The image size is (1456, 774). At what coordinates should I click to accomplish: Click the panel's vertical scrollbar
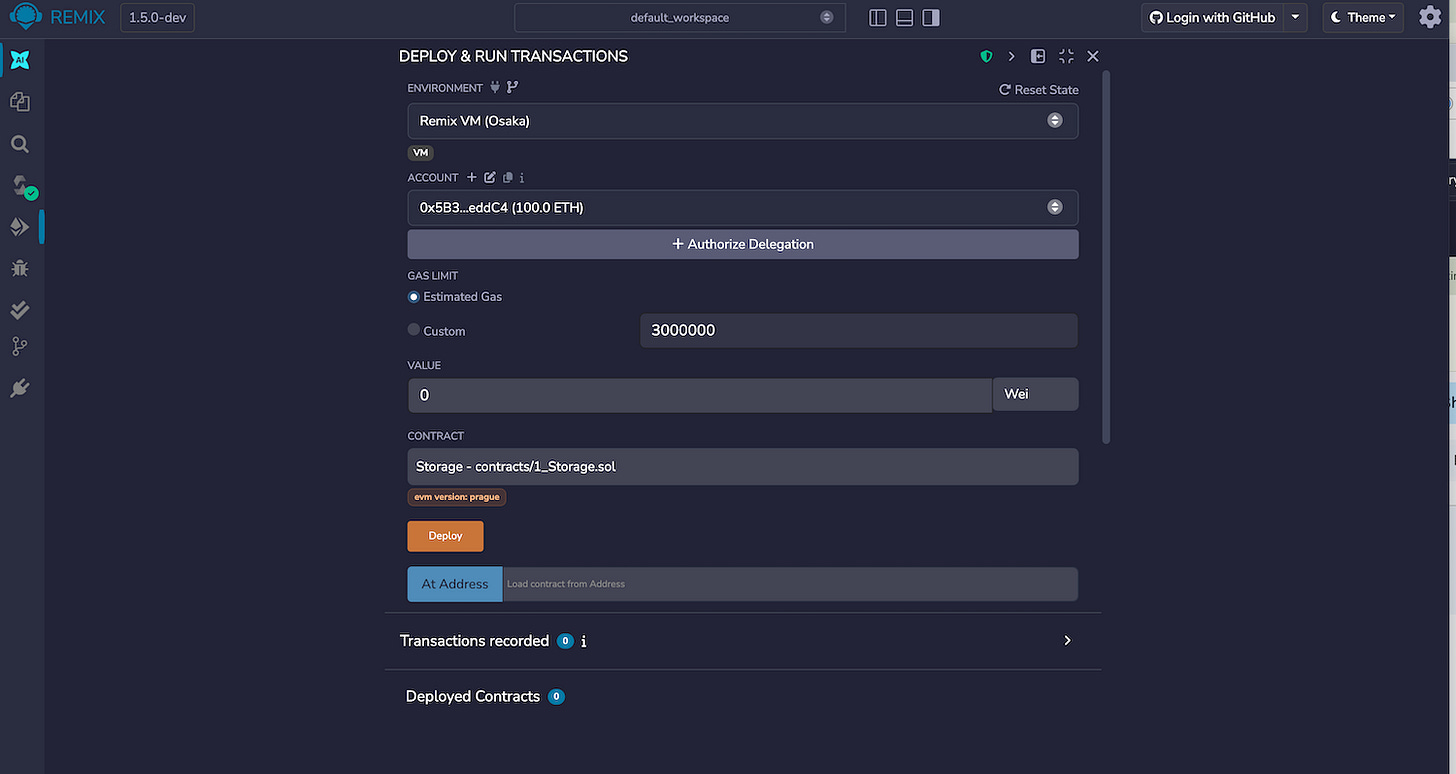(1105, 255)
